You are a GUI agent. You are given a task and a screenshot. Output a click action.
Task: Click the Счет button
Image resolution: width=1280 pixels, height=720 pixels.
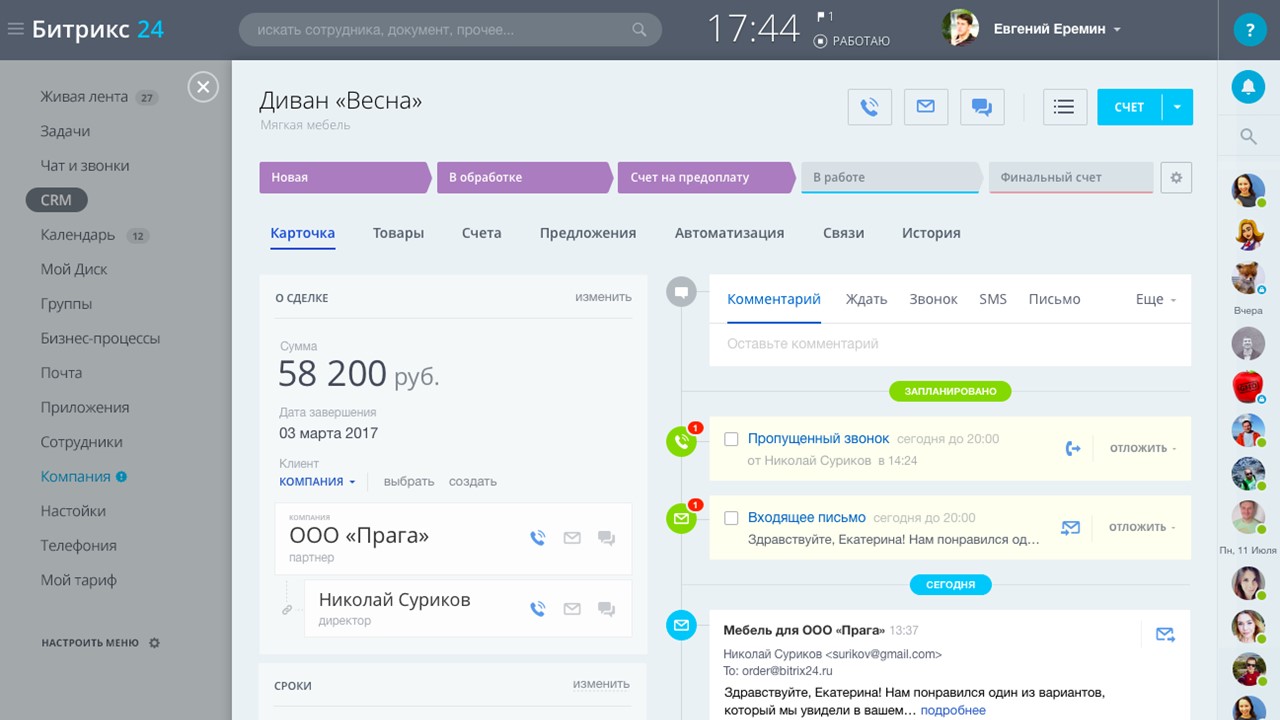coord(1129,107)
